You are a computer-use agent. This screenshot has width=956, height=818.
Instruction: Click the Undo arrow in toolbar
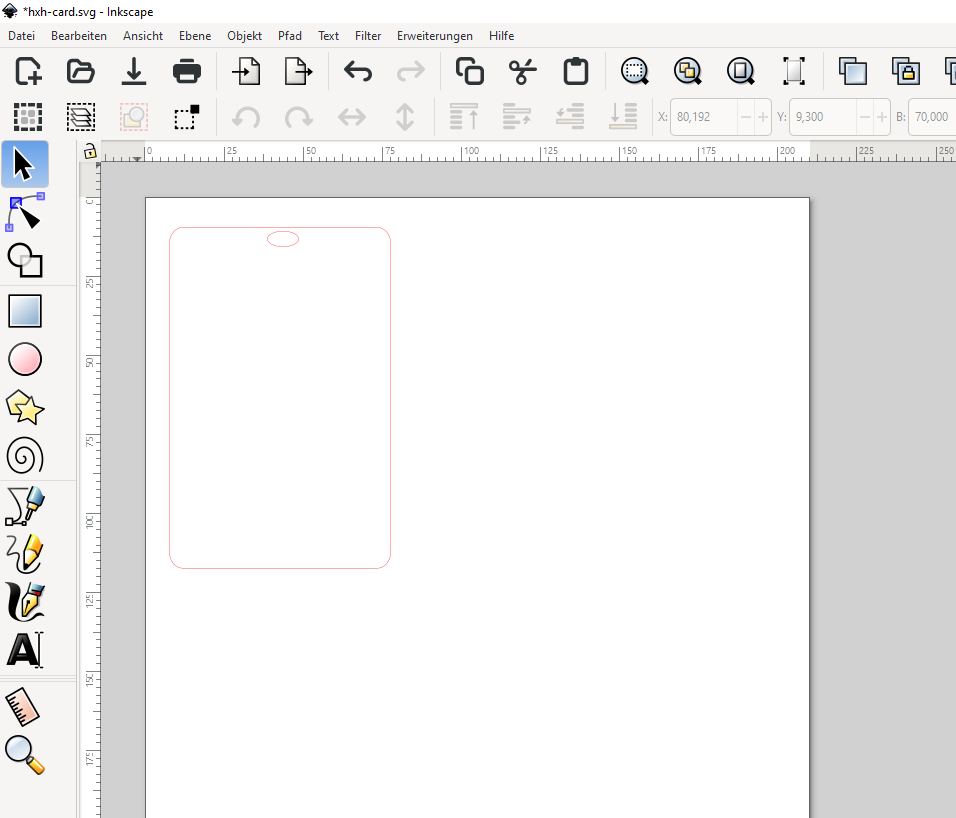coord(357,72)
